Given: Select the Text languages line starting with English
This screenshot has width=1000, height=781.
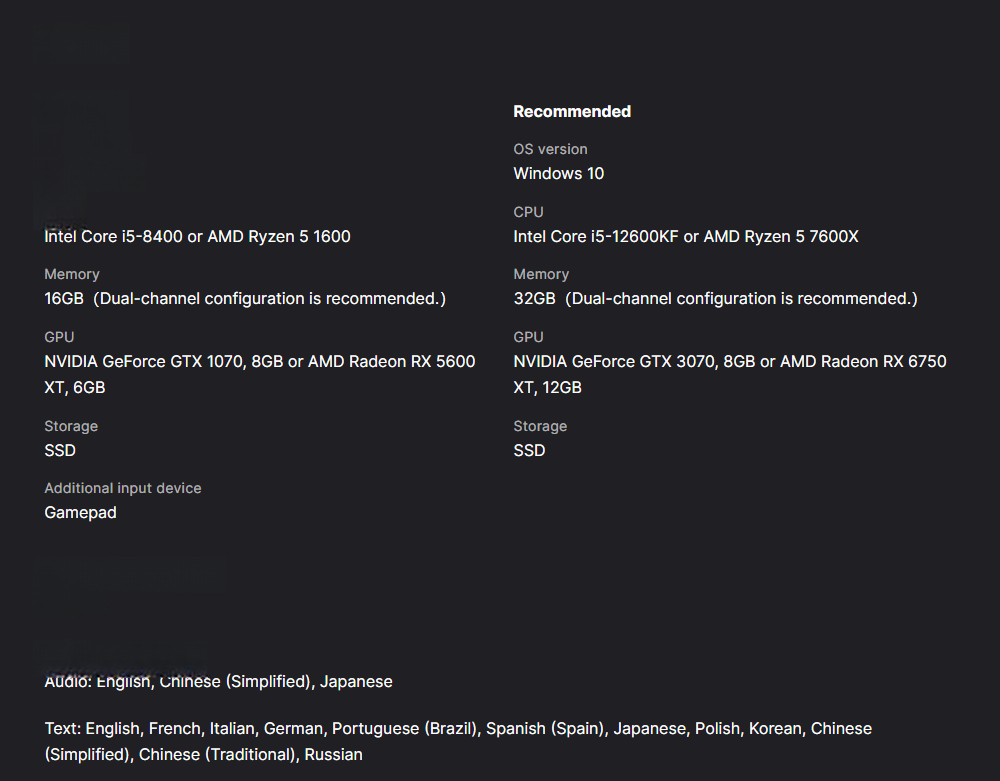Looking at the screenshot, I should pos(458,729).
